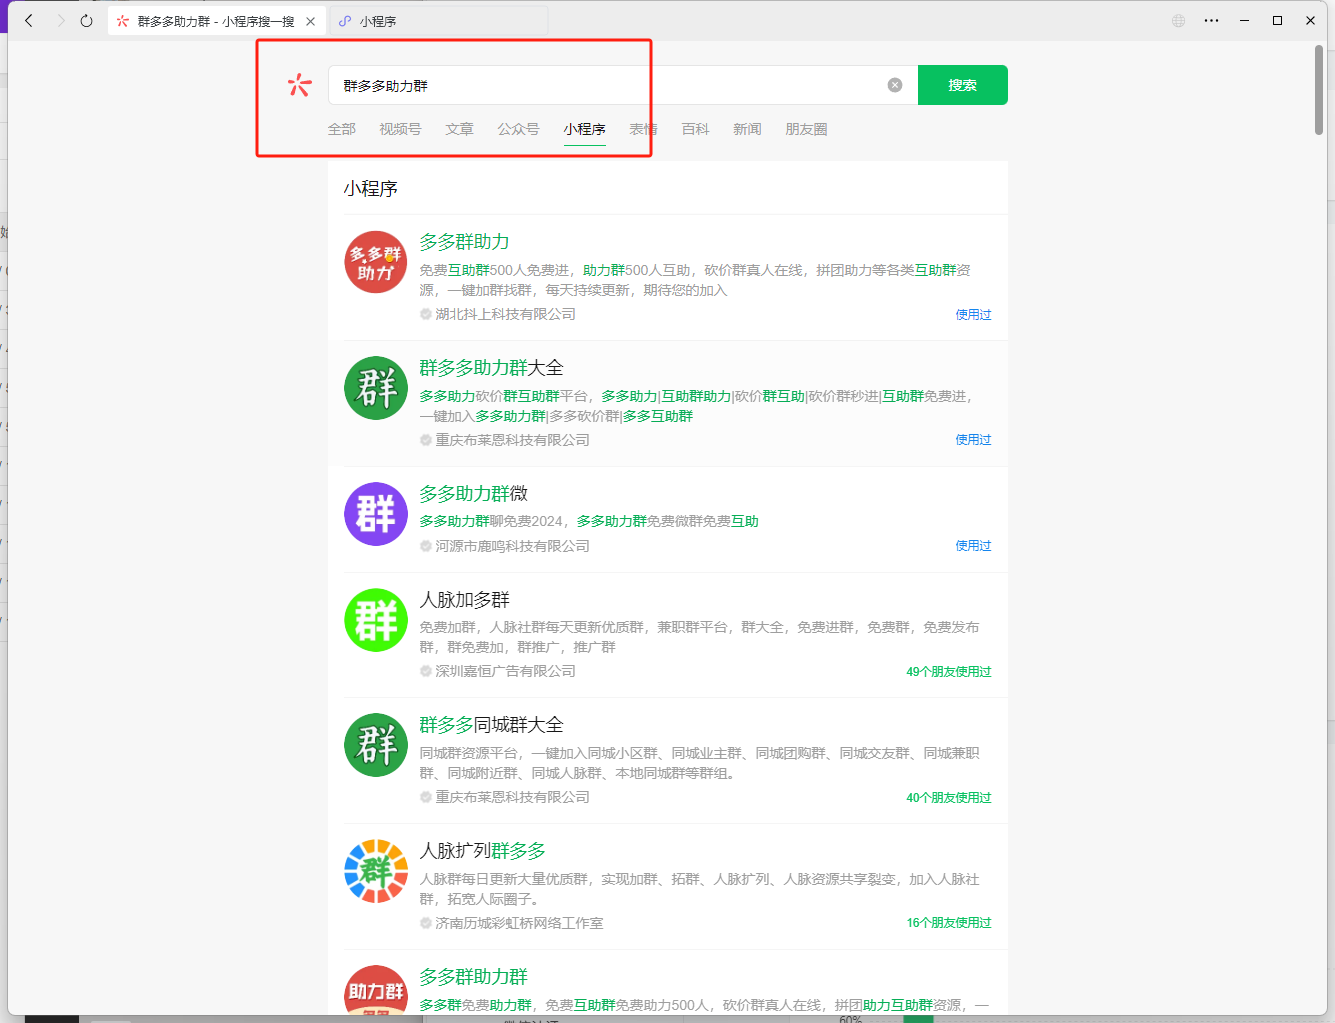1335x1023 pixels.
Task: Open the 多多群助力群 result title
Action: (473, 977)
